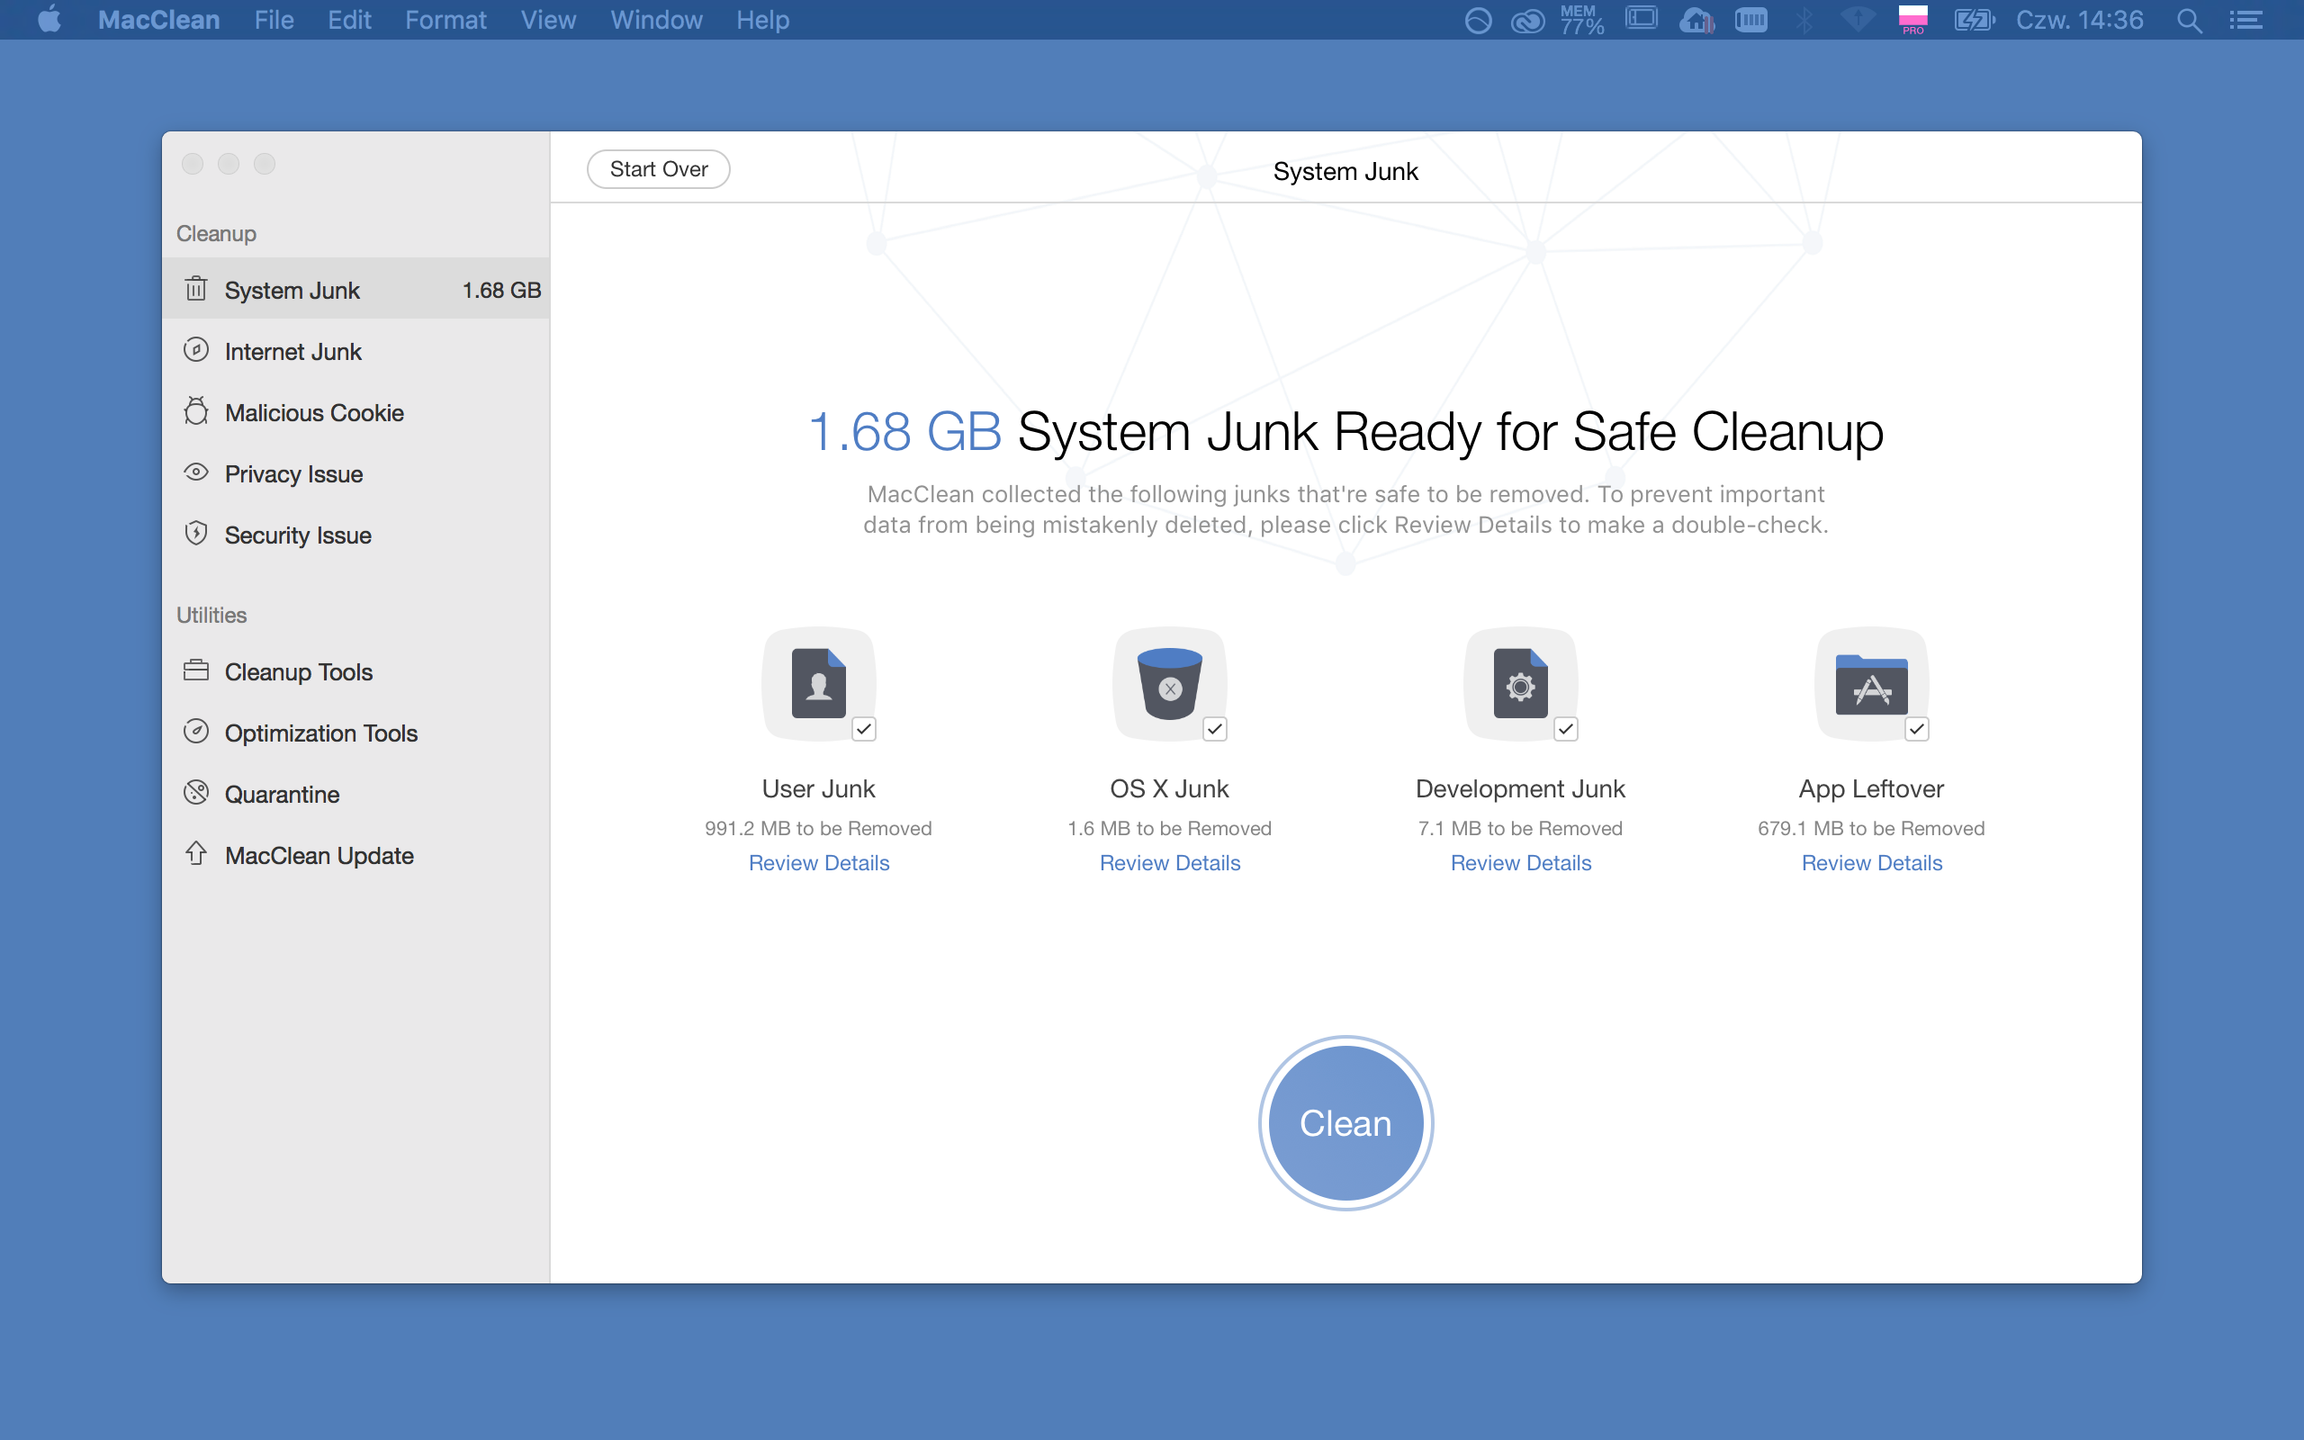
Task: Open Review Details for OS X Junk
Action: [x=1169, y=862]
